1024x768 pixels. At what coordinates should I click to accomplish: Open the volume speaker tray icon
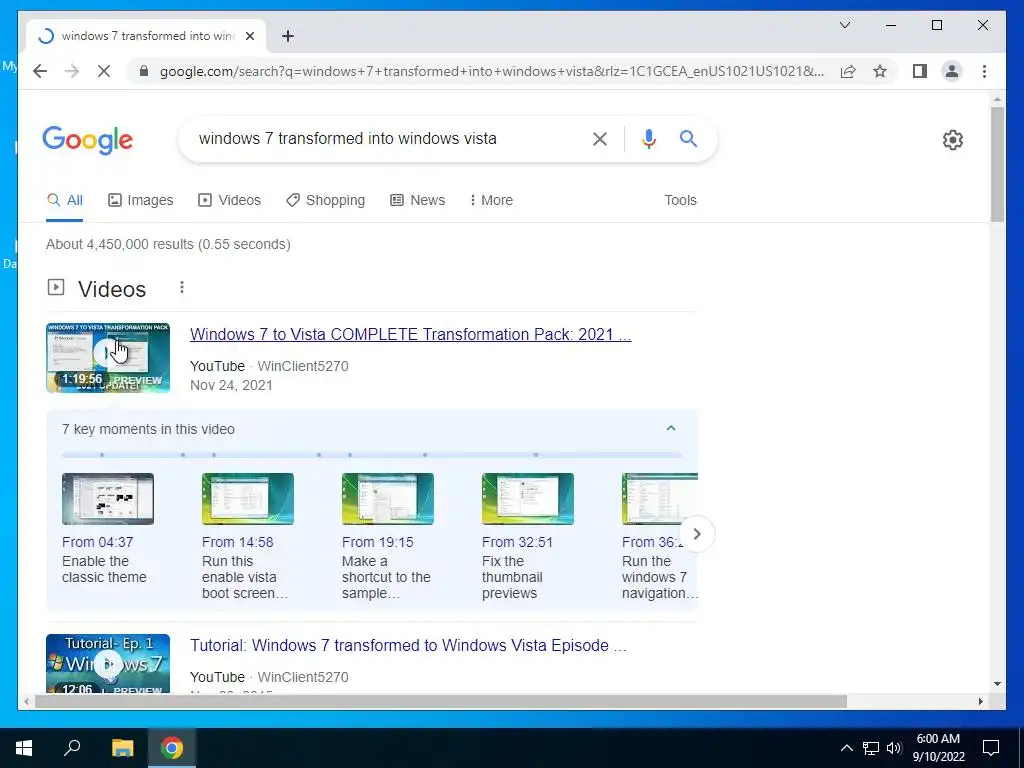point(894,748)
